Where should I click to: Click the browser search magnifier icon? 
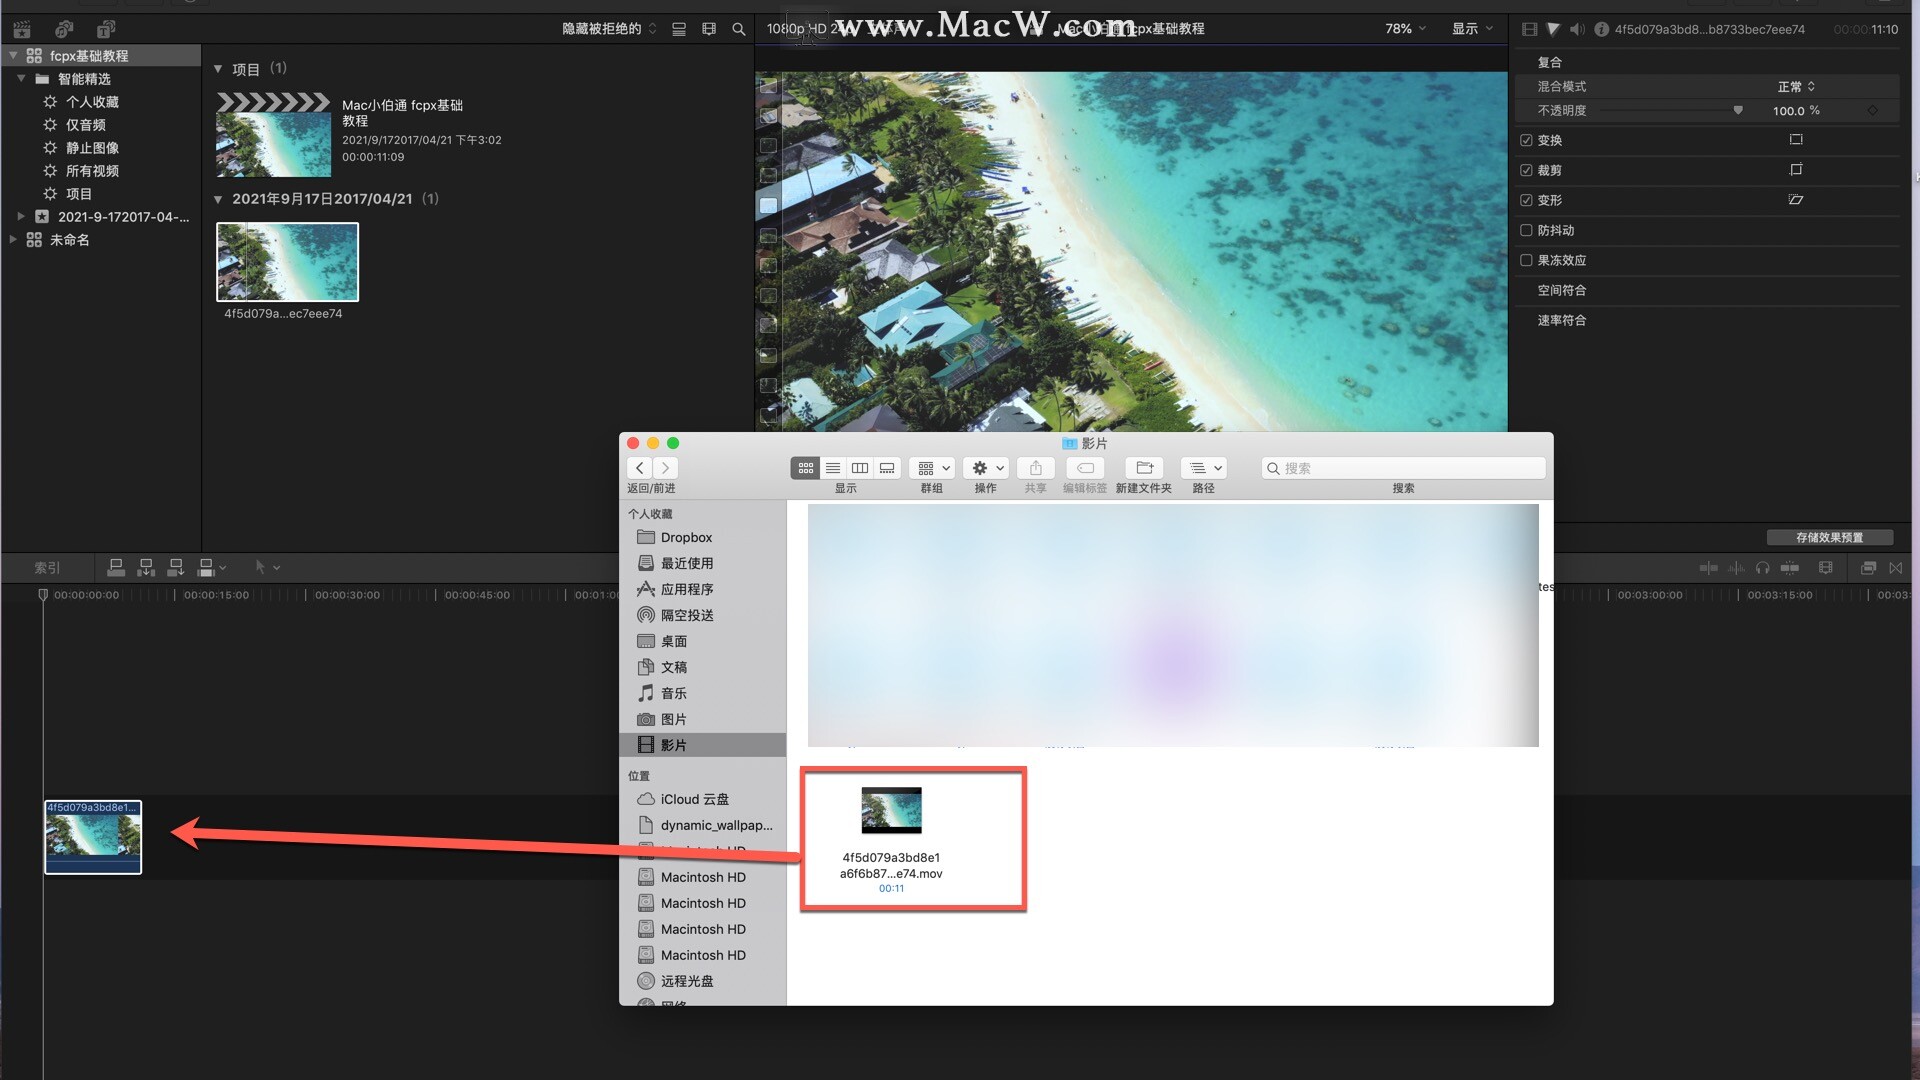[739, 29]
